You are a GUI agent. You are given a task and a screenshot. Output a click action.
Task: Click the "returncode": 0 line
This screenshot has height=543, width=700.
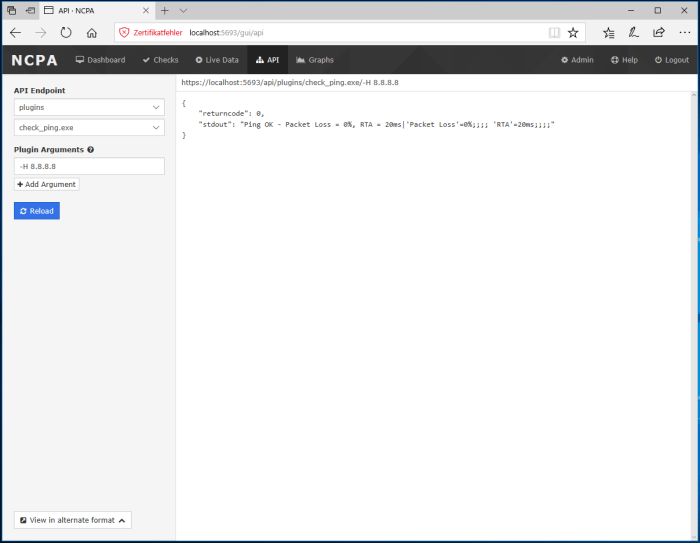click(231, 113)
